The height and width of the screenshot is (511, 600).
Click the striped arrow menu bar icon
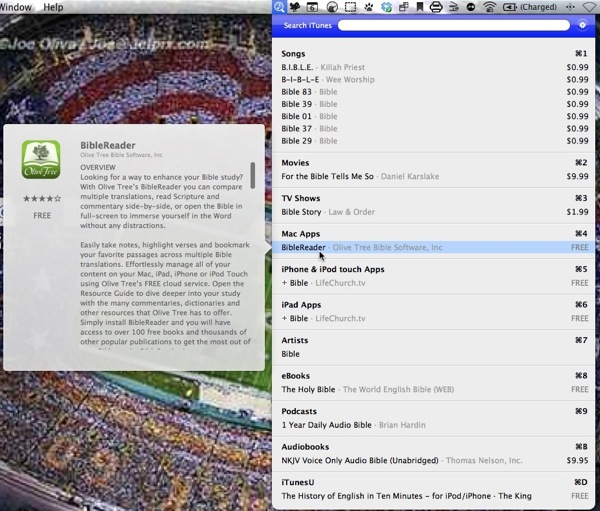453,7
